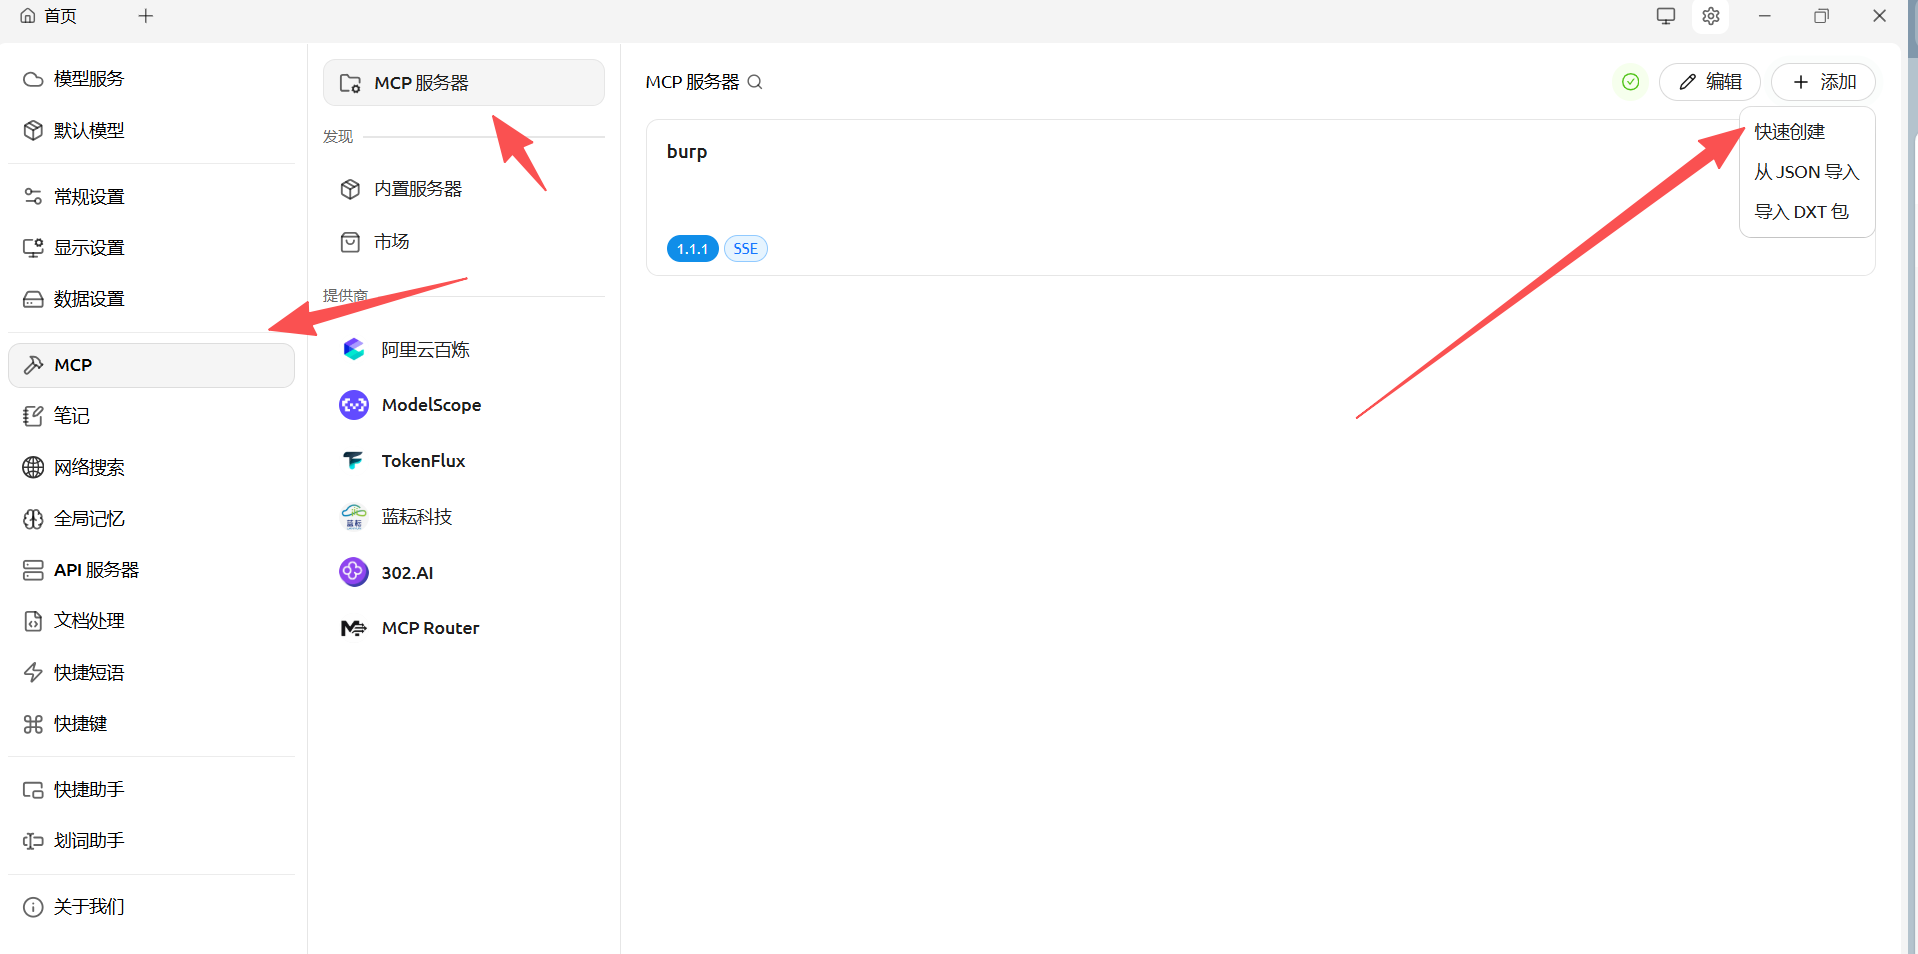Open 内置服务器 in the discover section
This screenshot has width=1918, height=954.
(x=417, y=189)
